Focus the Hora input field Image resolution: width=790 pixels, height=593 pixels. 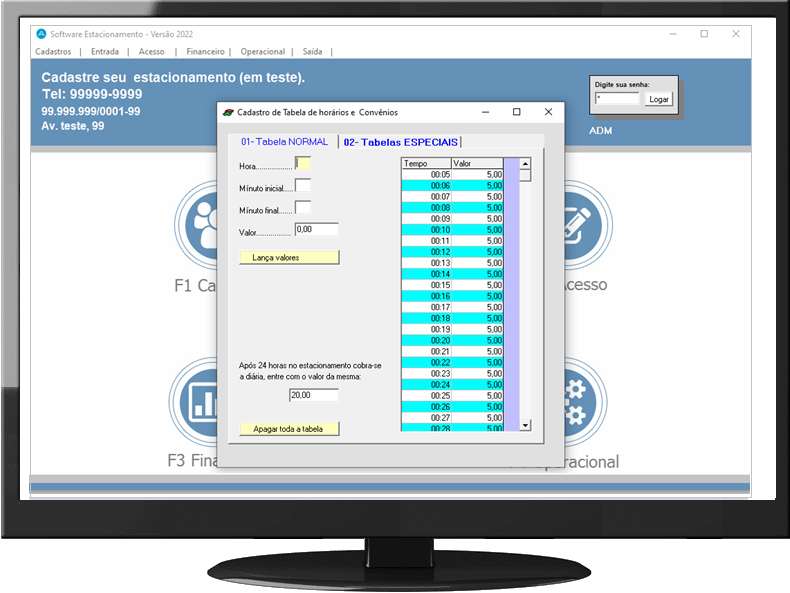[304, 163]
